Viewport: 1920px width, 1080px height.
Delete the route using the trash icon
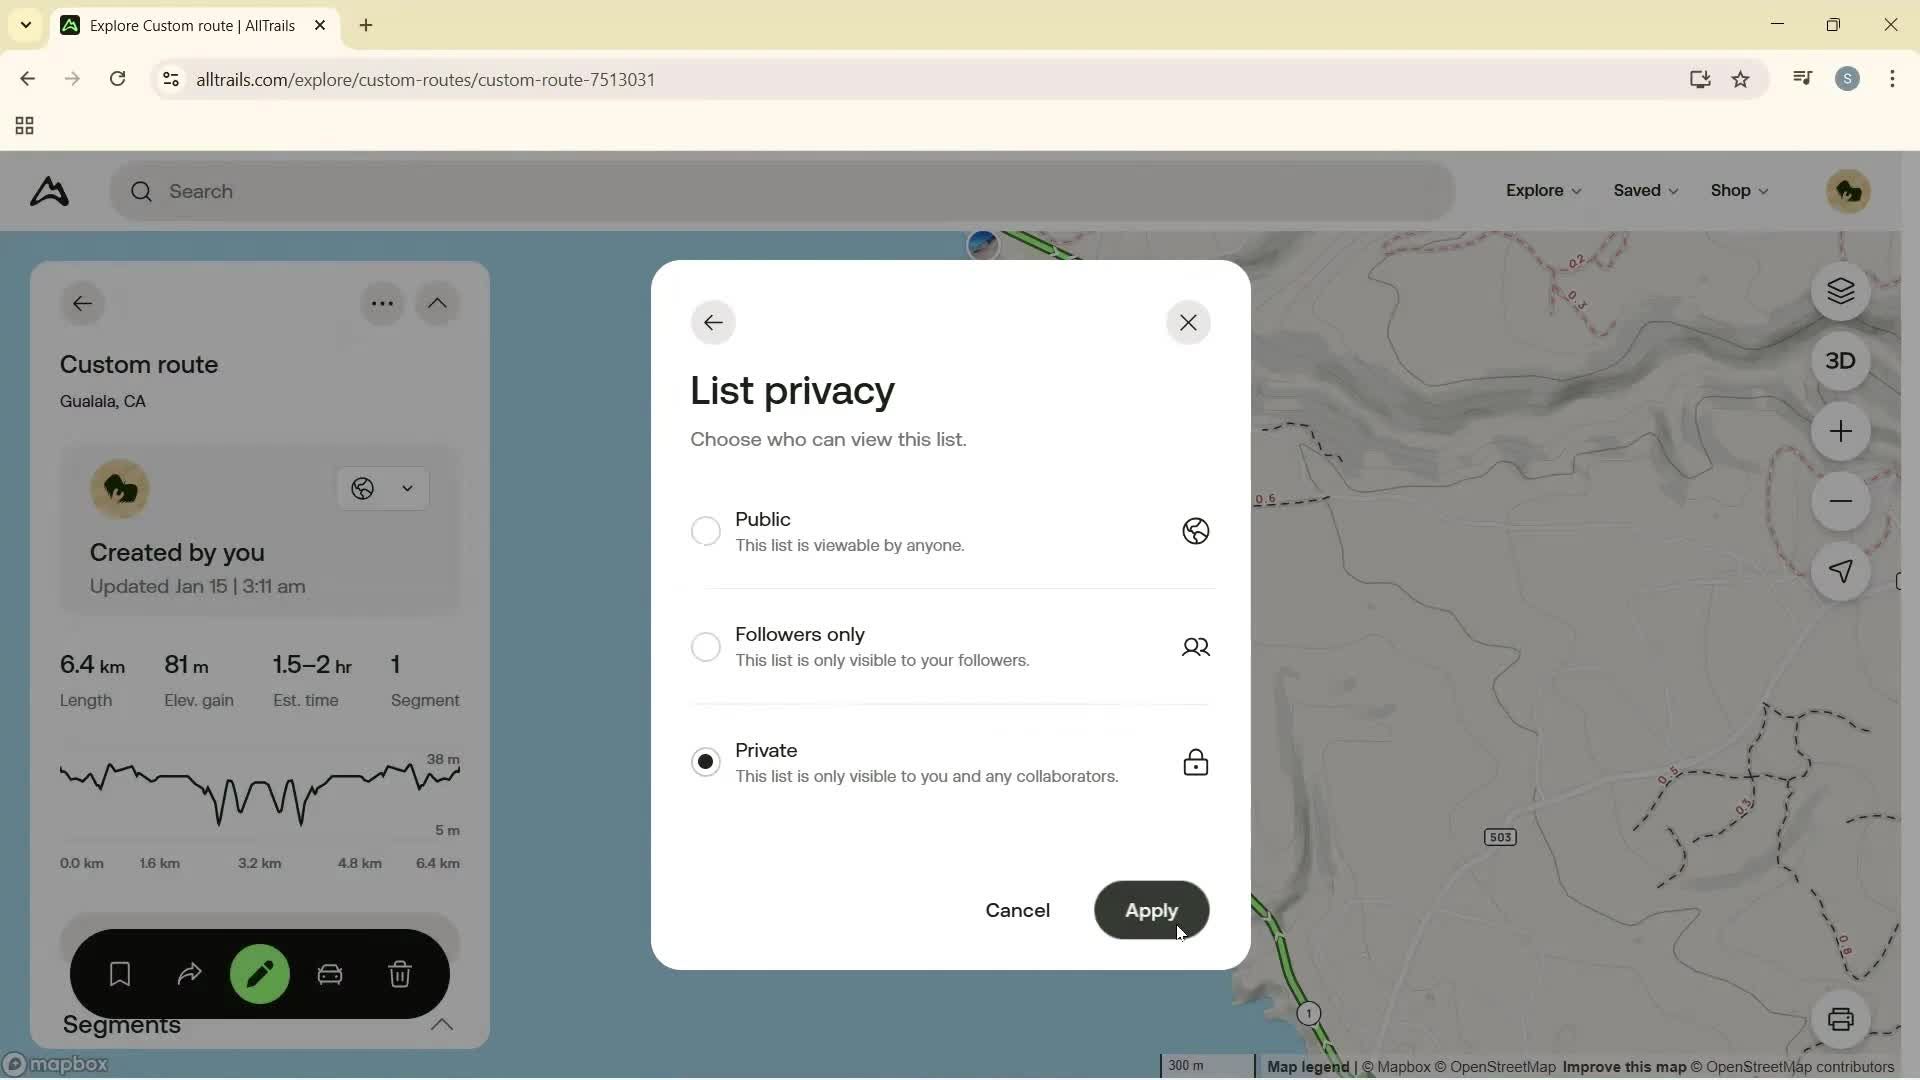pyautogui.click(x=400, y=973)
